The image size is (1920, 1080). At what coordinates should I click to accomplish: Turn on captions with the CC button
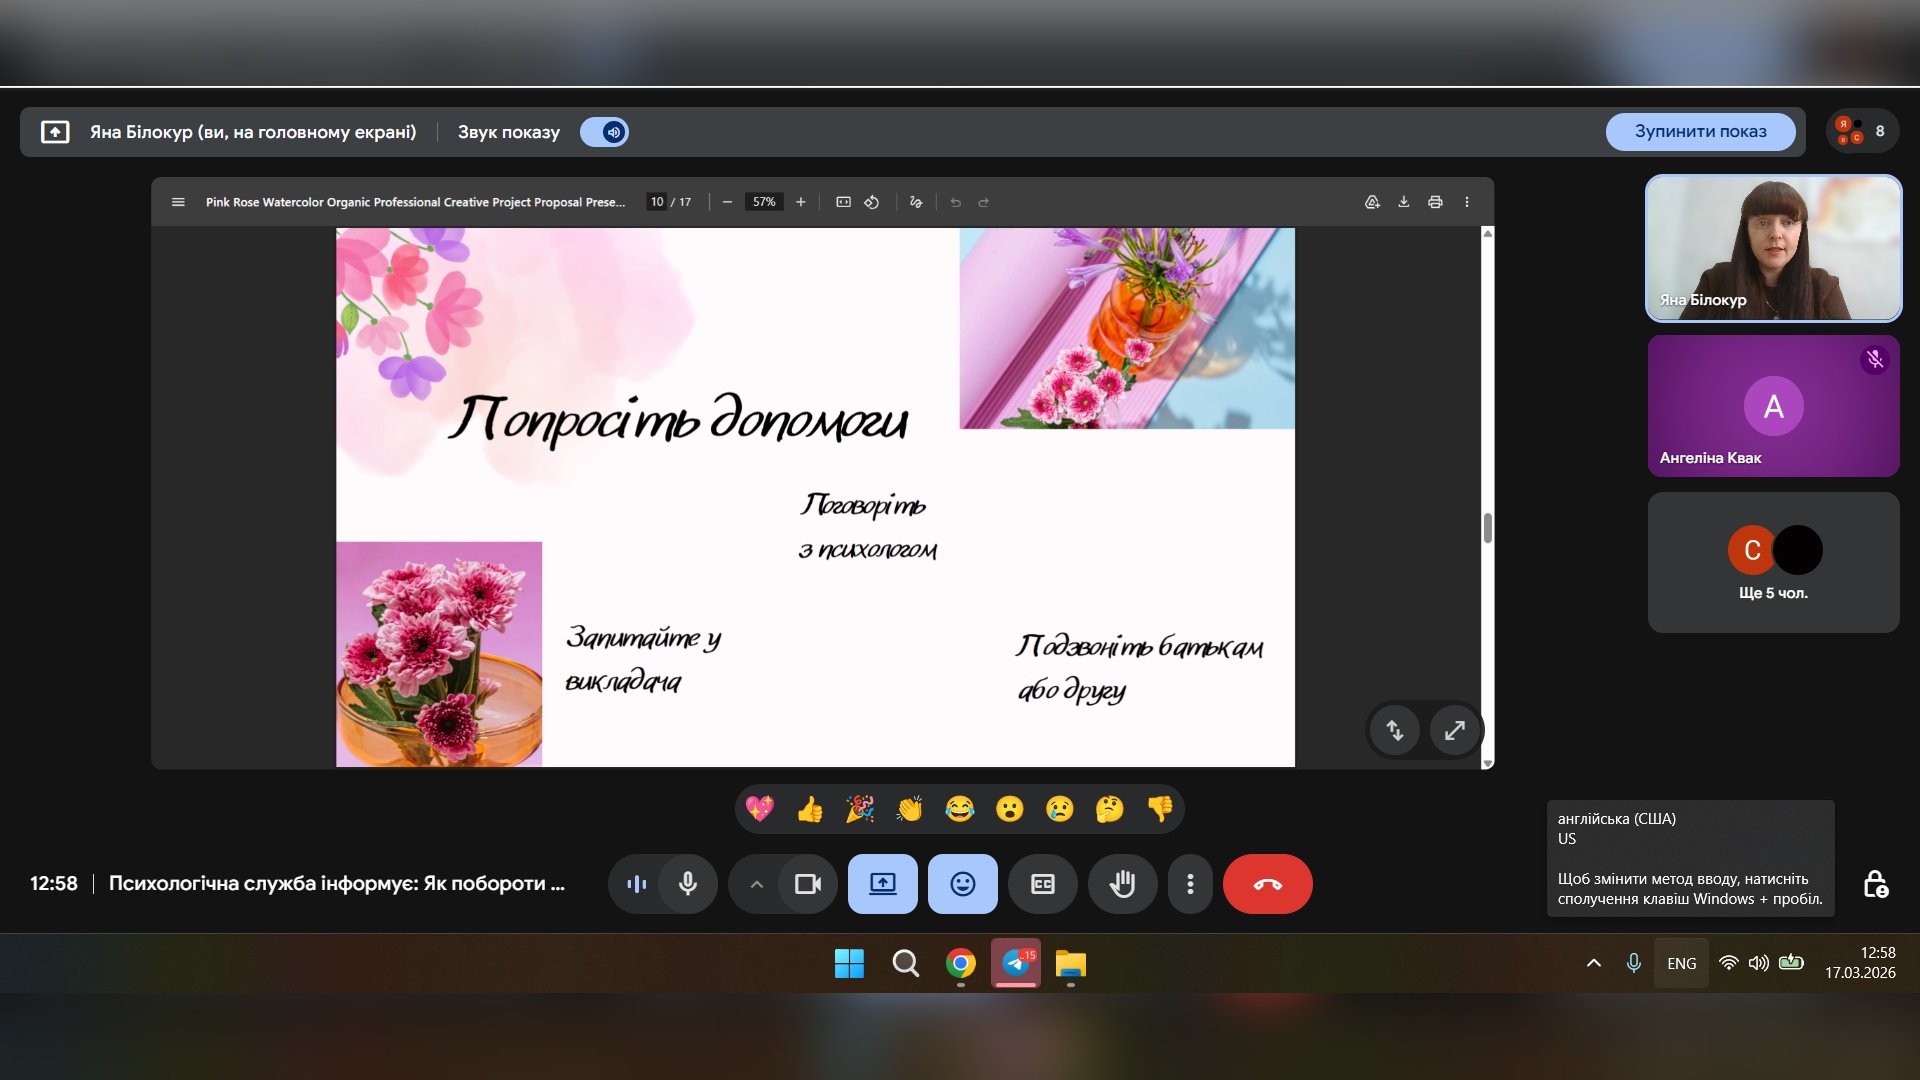1042,884
